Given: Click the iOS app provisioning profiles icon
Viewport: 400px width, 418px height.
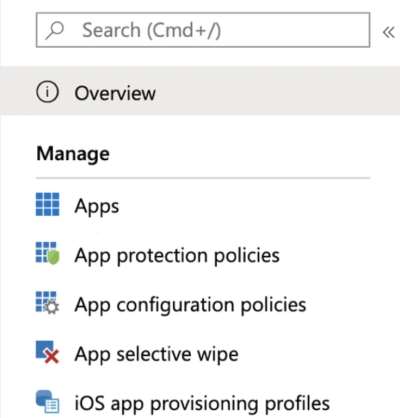Looking at the screenshot, I should (x=48, y=401).
